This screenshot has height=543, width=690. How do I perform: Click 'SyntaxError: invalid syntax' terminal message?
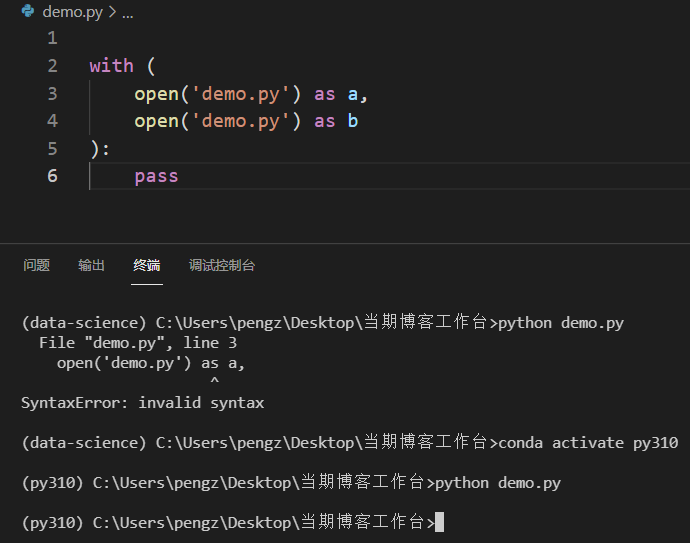(x=143, y=403)
